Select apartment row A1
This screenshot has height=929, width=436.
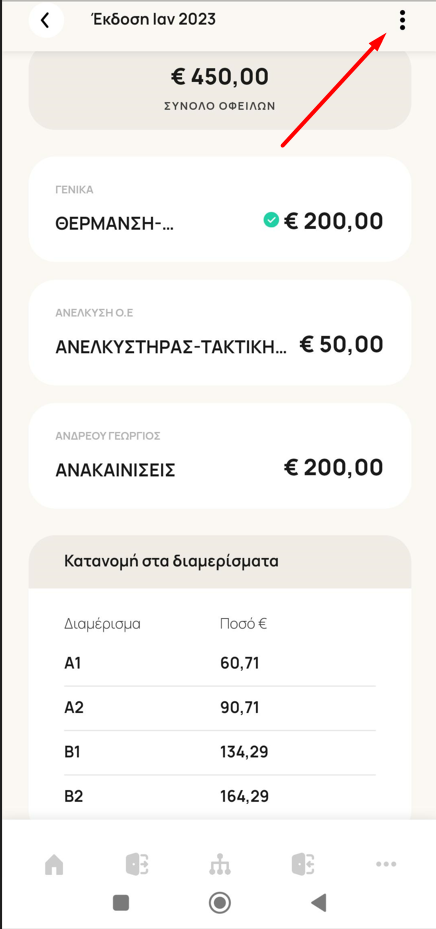(220, 663)
